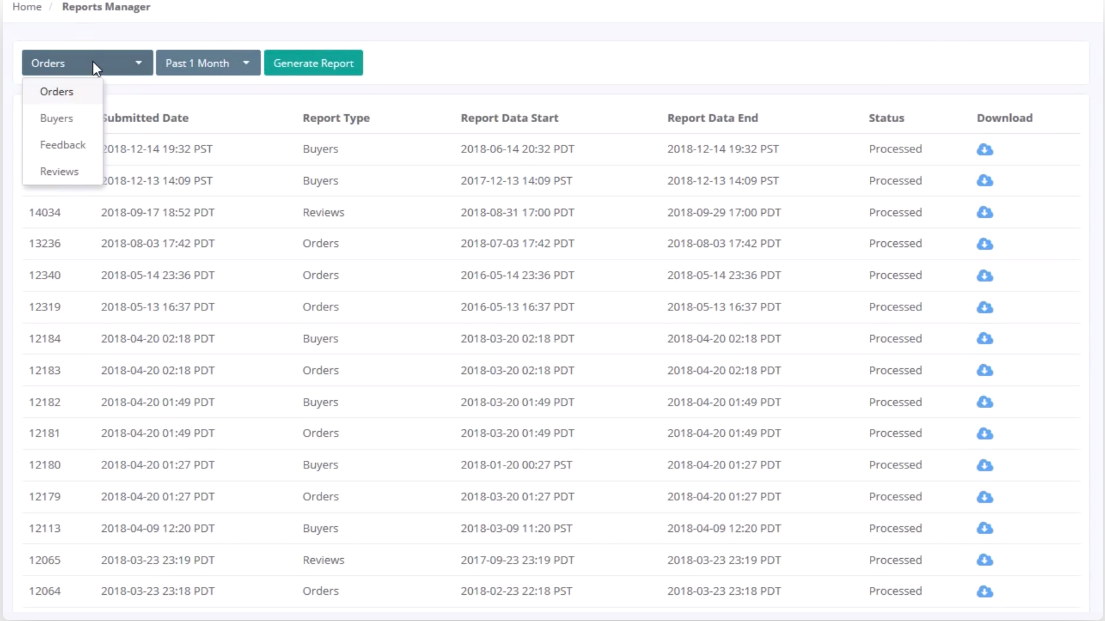Click the Report Data Start column header
The height and width of the screenshot is (621, 1105).
[x=510, y=118]
